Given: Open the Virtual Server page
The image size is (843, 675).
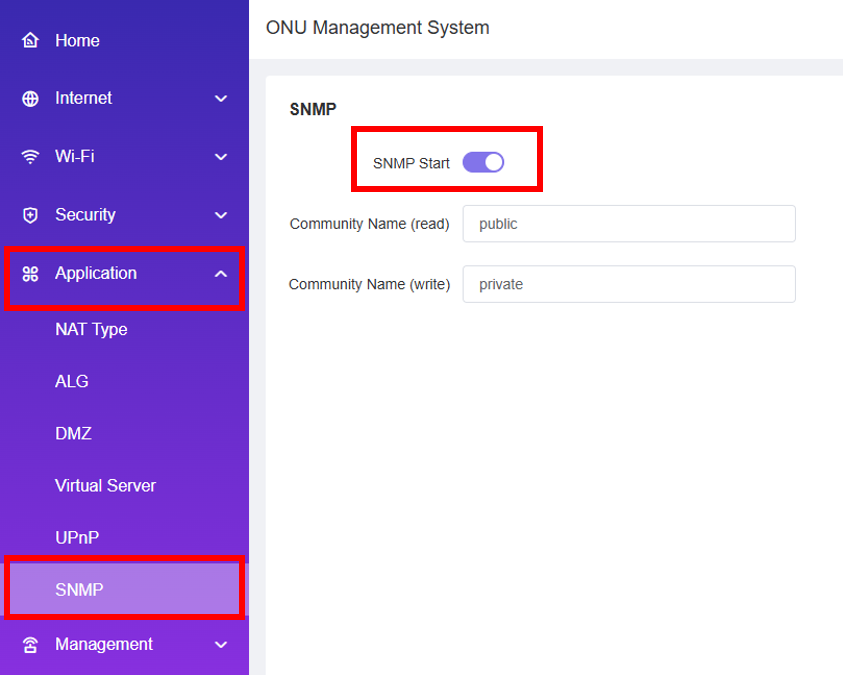Looking at the screenshot, I should coord(105,486).
